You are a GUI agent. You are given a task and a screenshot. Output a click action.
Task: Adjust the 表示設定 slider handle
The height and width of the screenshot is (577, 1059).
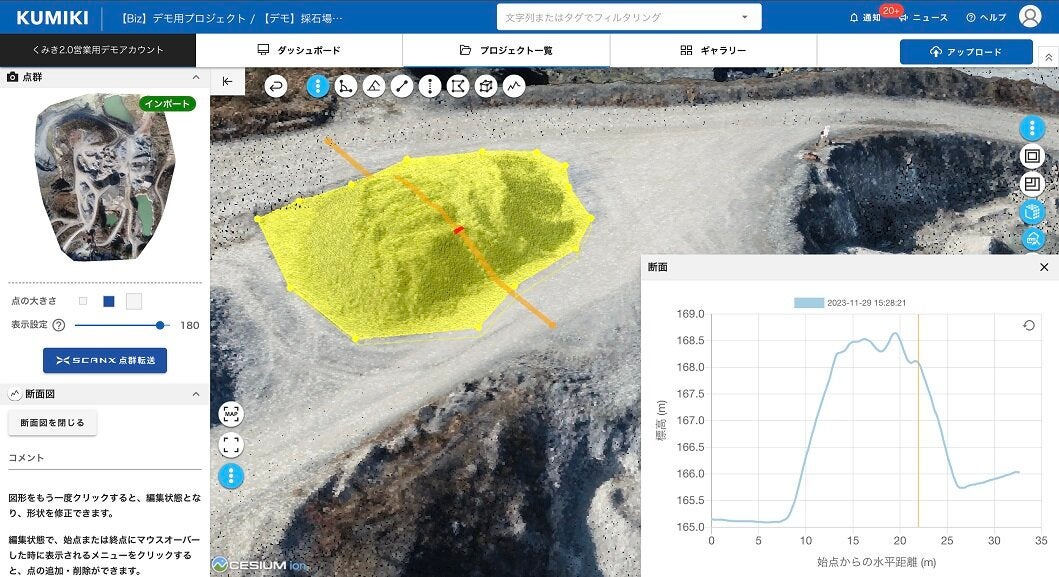(160, 325)
